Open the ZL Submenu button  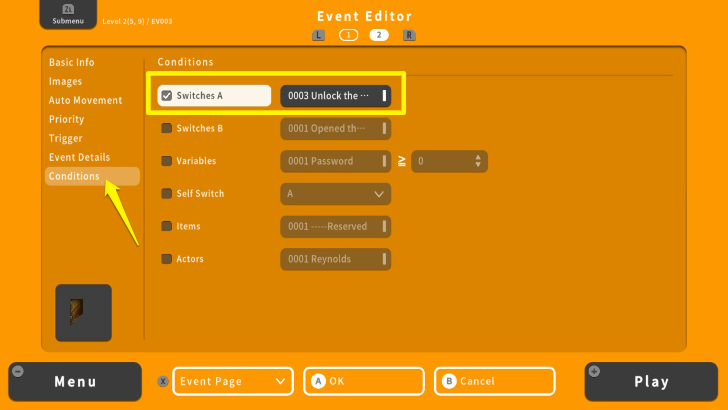(68, 14)
